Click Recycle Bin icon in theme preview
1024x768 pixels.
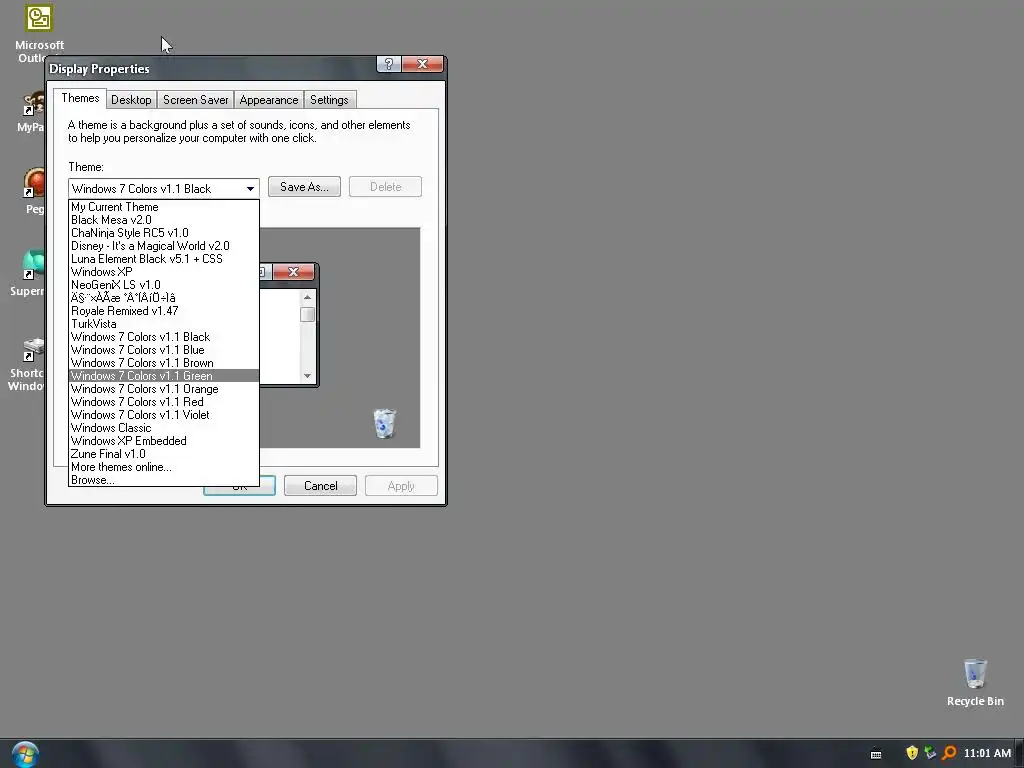[x=384, y=423]
